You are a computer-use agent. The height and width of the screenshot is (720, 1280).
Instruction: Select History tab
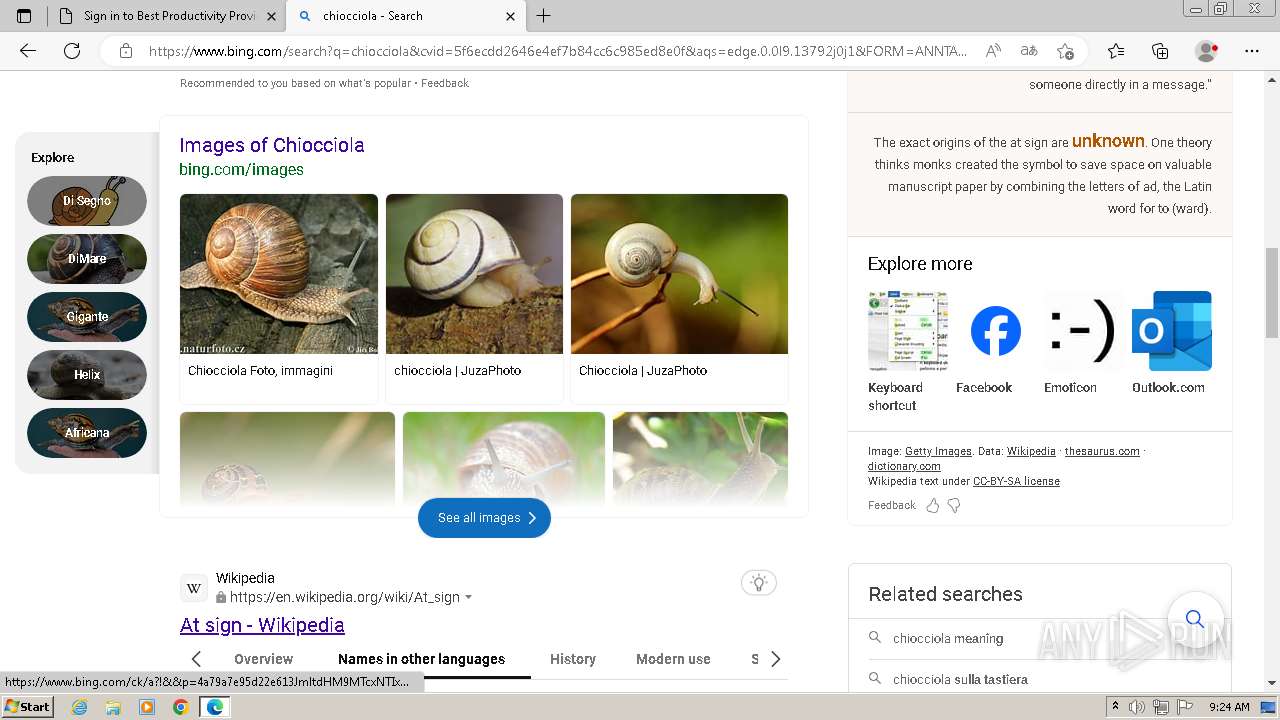click(573, 659)
